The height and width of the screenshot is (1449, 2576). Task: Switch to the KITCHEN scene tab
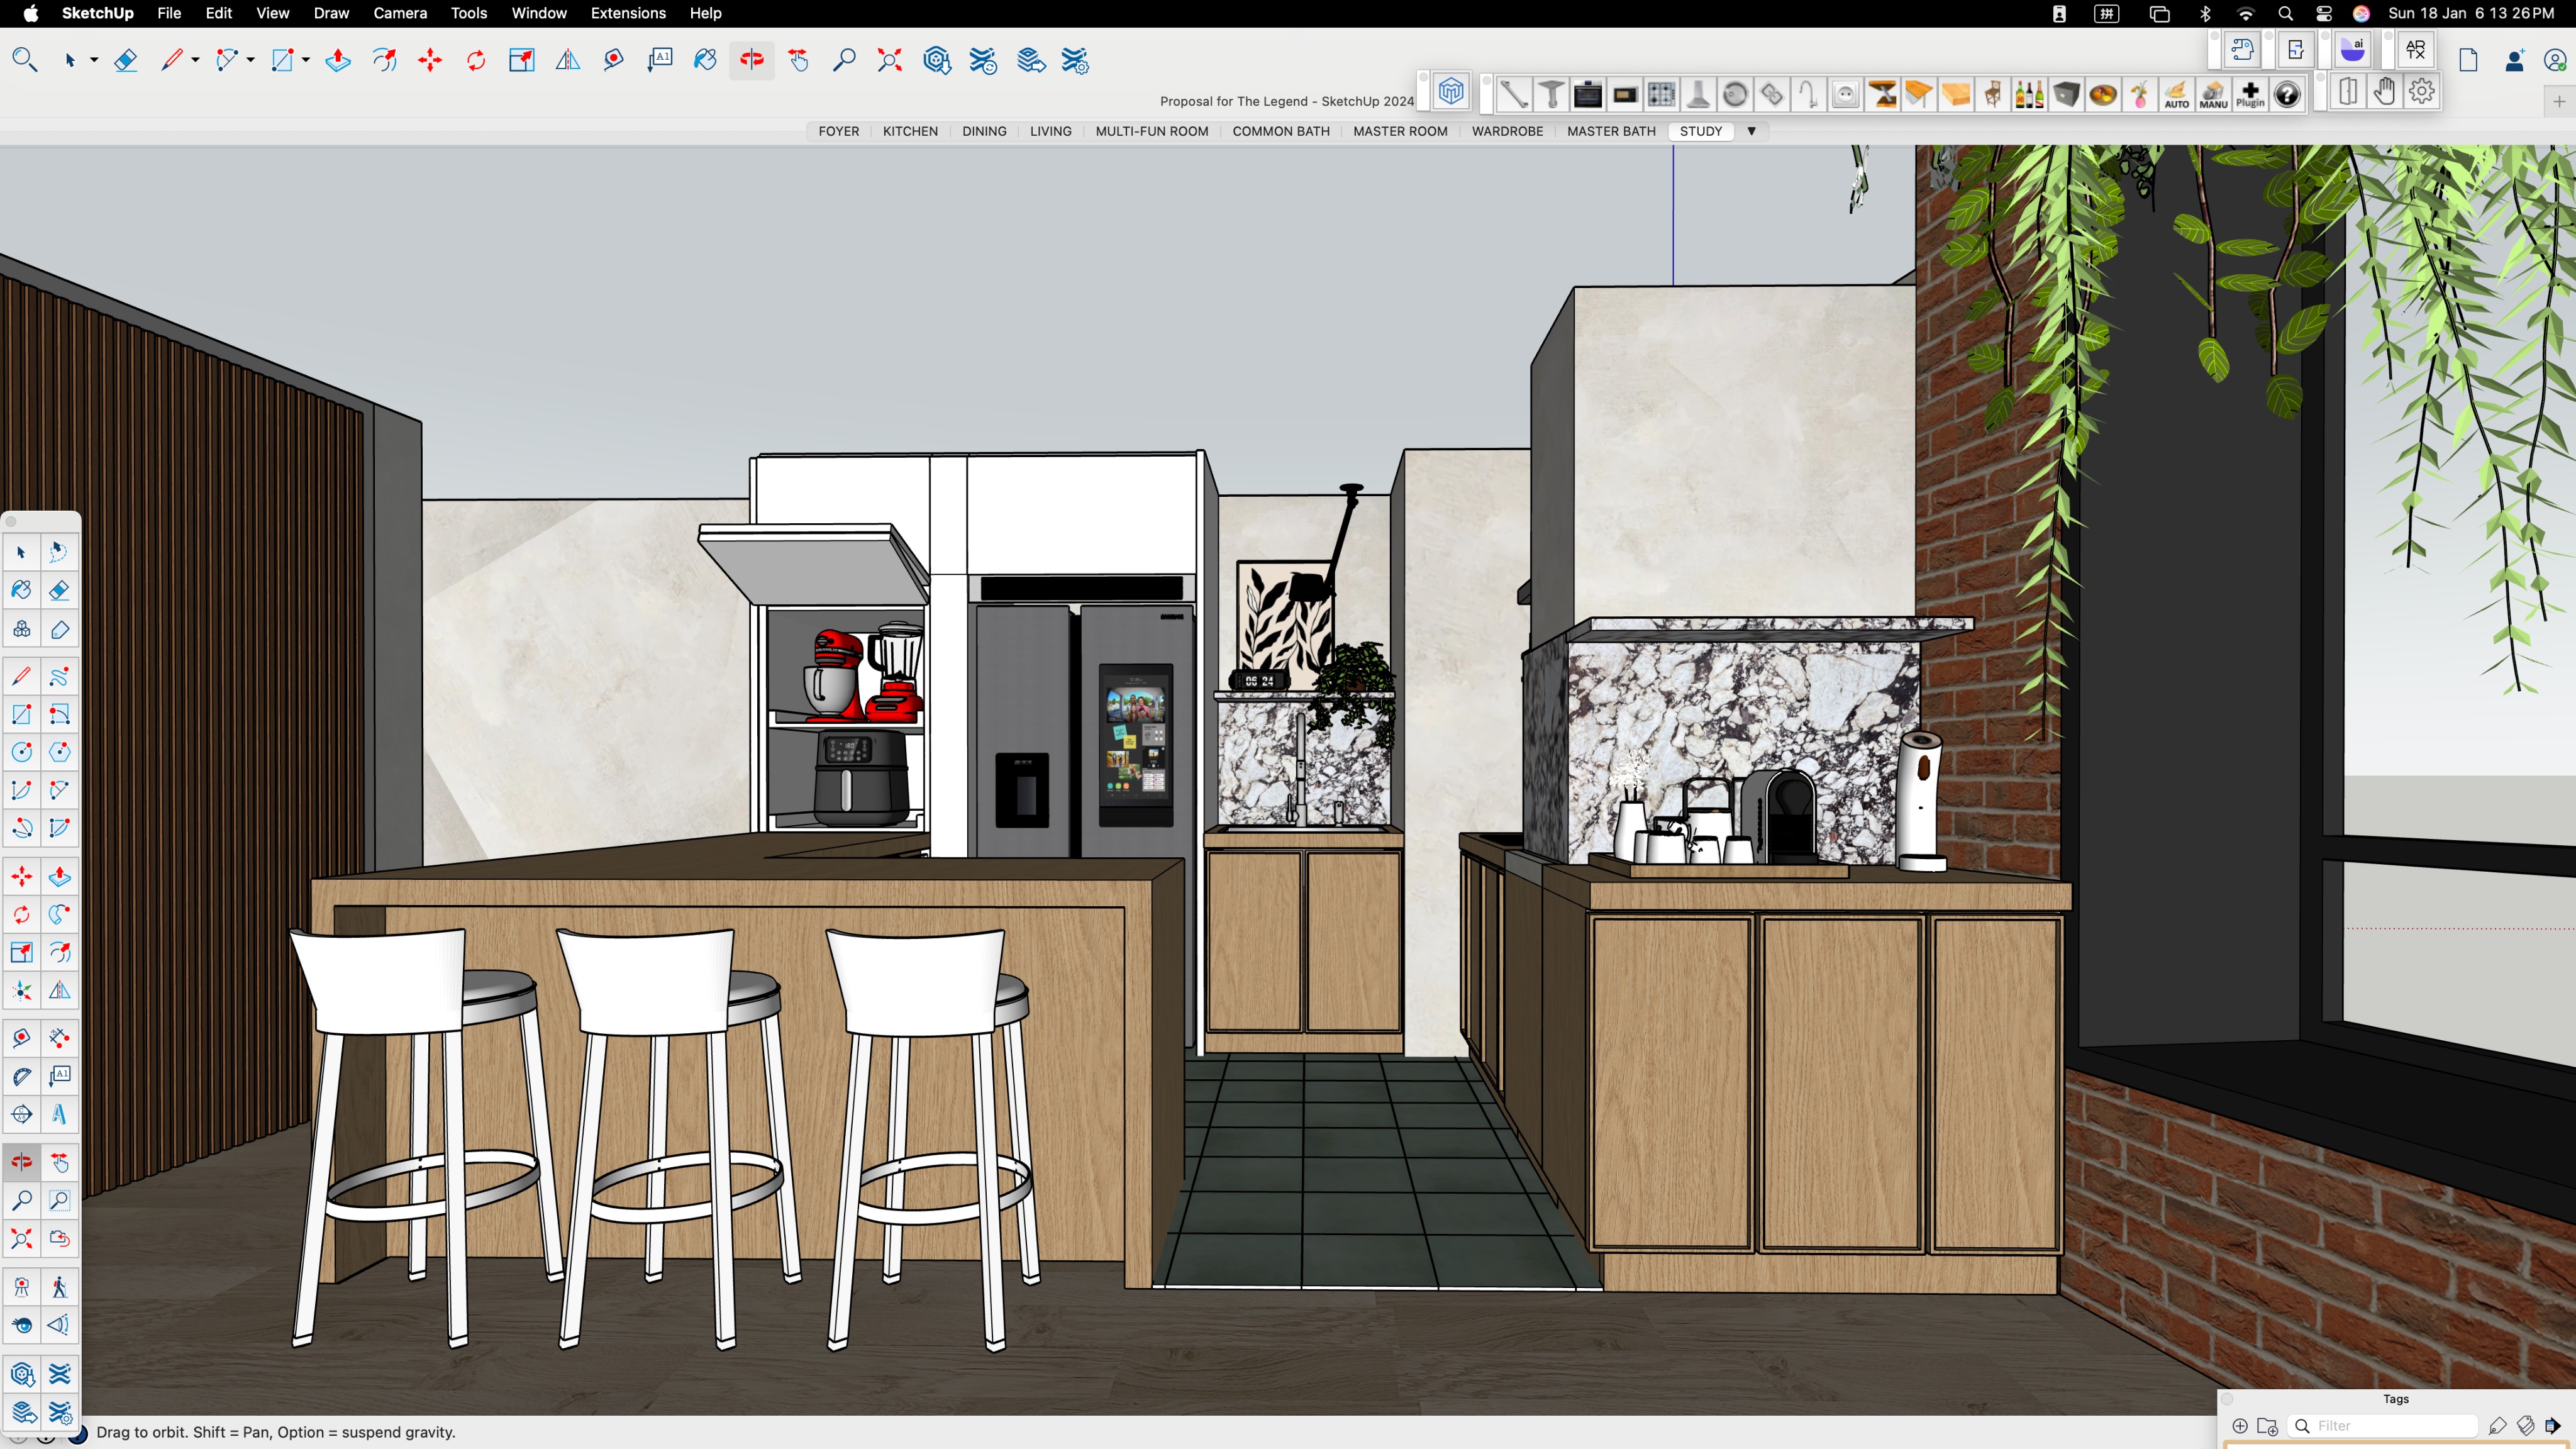[910, 131]
